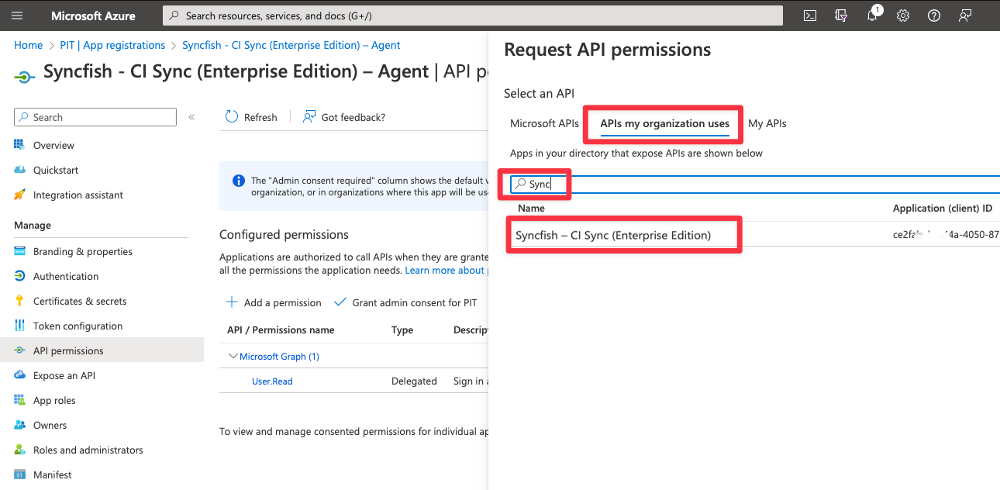Focus the top Azure search resources box
1000x490 pixels.
pos(473,16)
